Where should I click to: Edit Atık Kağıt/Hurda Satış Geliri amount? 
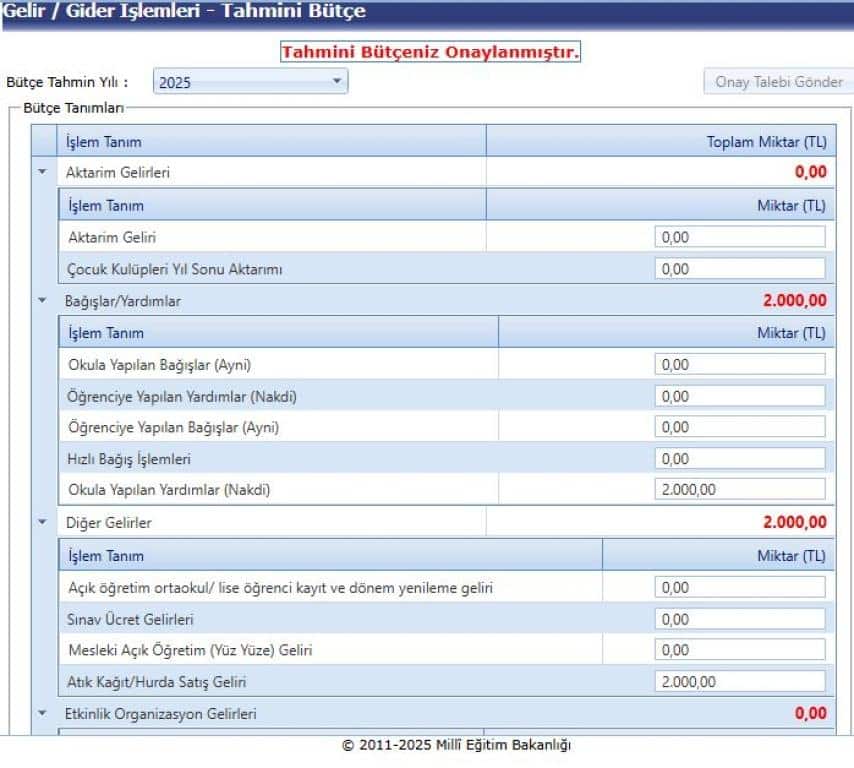740,682
